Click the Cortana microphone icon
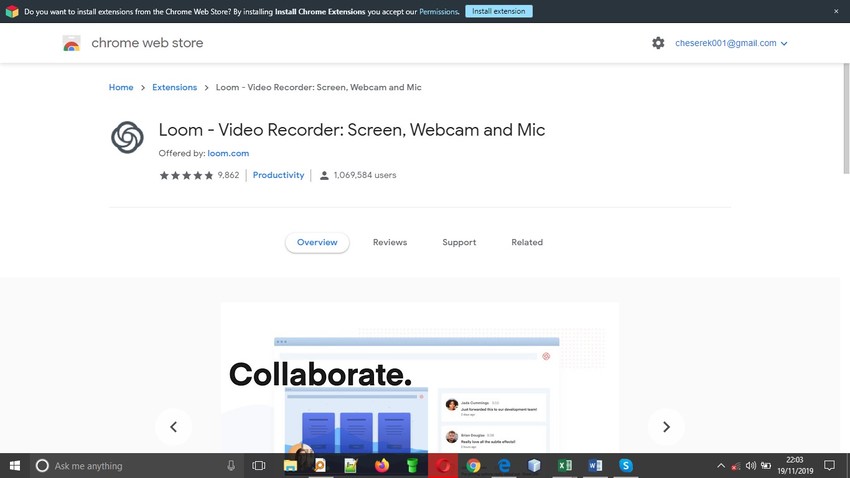The width and height of the screenshot is (850, 478). 231,466
